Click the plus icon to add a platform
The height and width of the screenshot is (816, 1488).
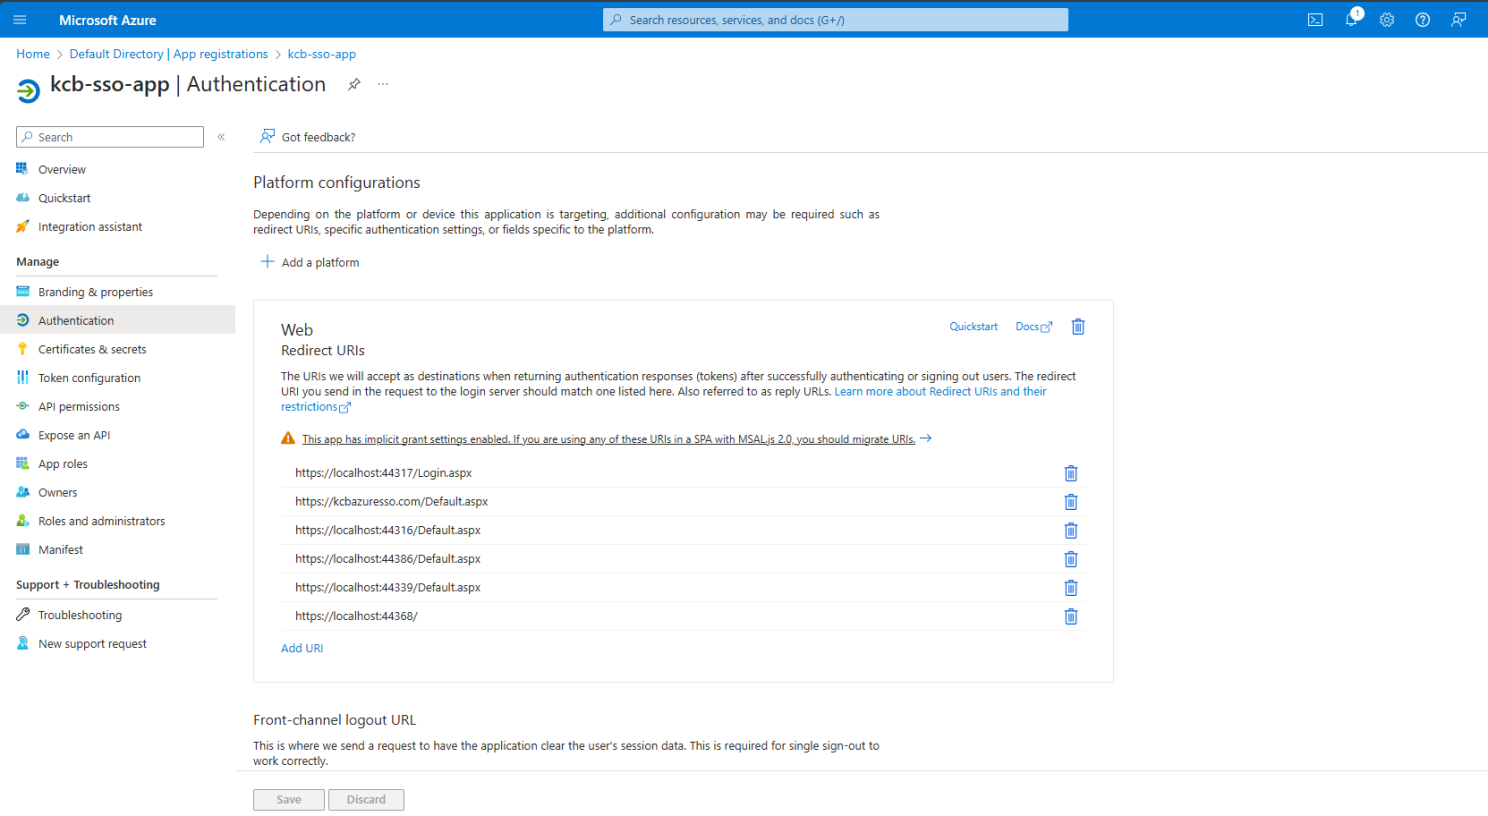267,262
